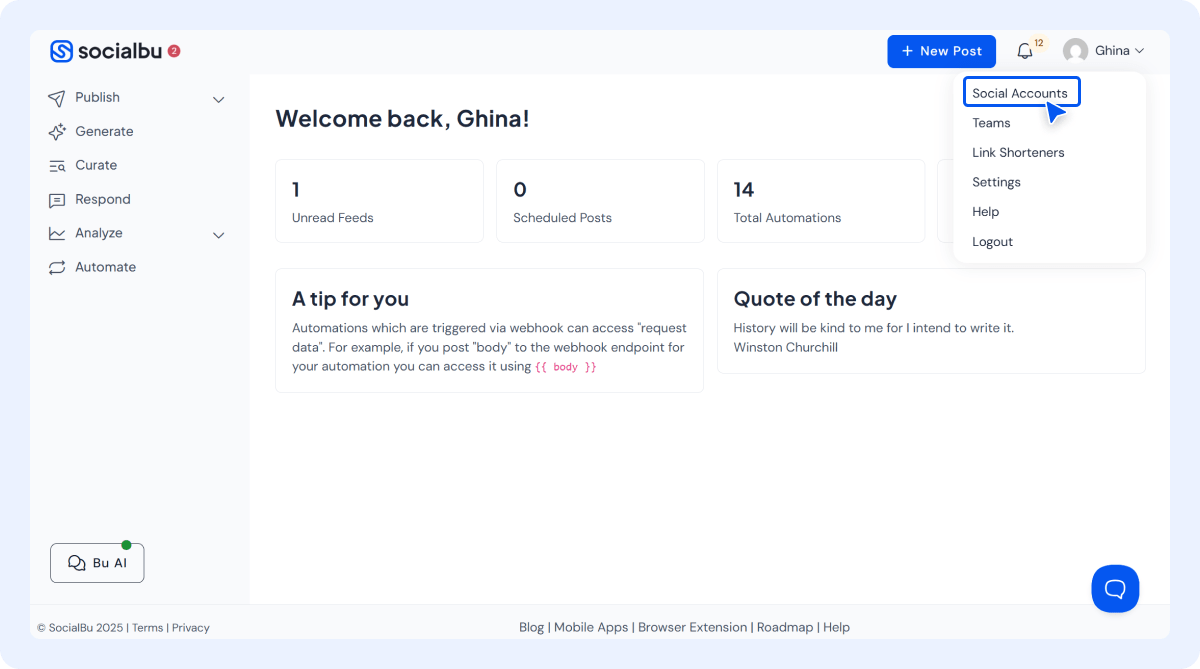
Task: Click the SocialBu logo icon
Action: coord(62,51)
